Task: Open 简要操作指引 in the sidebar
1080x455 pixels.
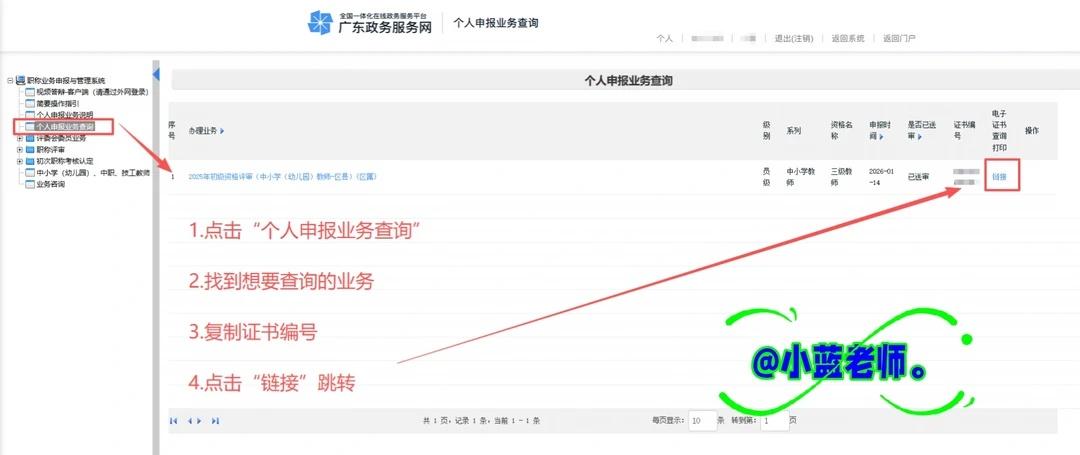Action: pos(58,103)
